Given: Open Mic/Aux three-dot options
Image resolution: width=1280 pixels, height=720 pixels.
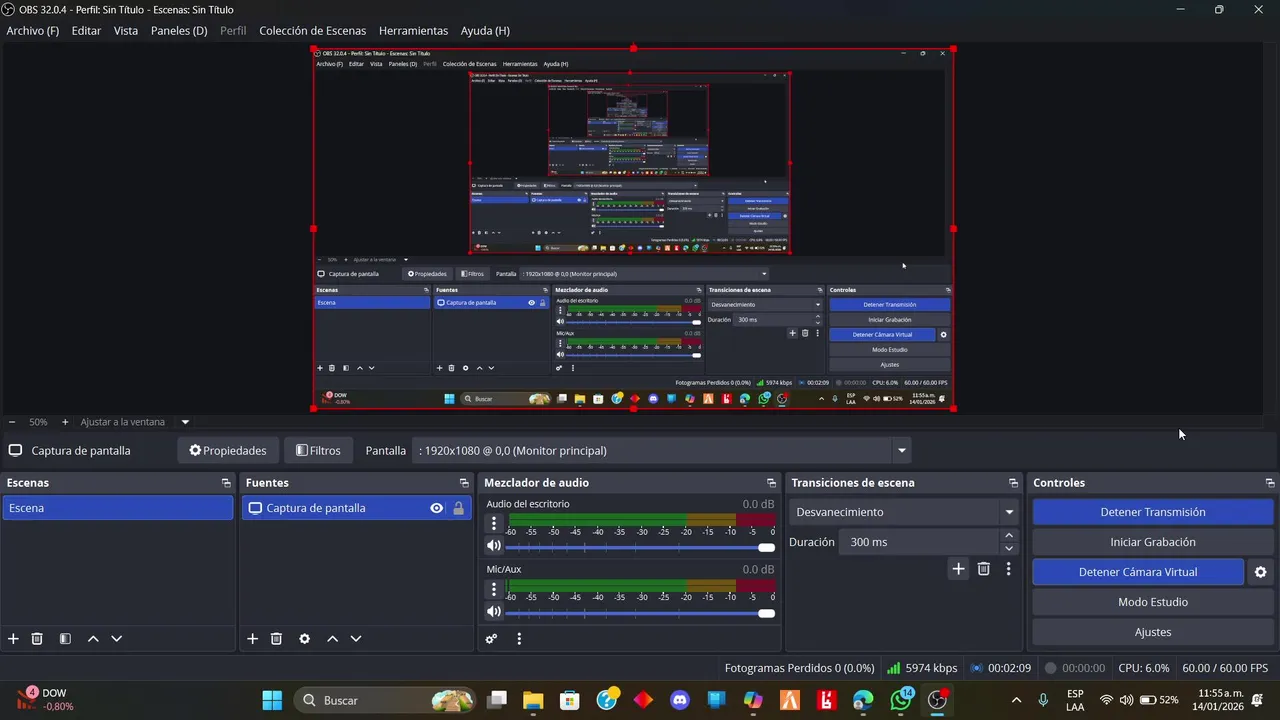Looking at the screenshot, I should [493, 589].
